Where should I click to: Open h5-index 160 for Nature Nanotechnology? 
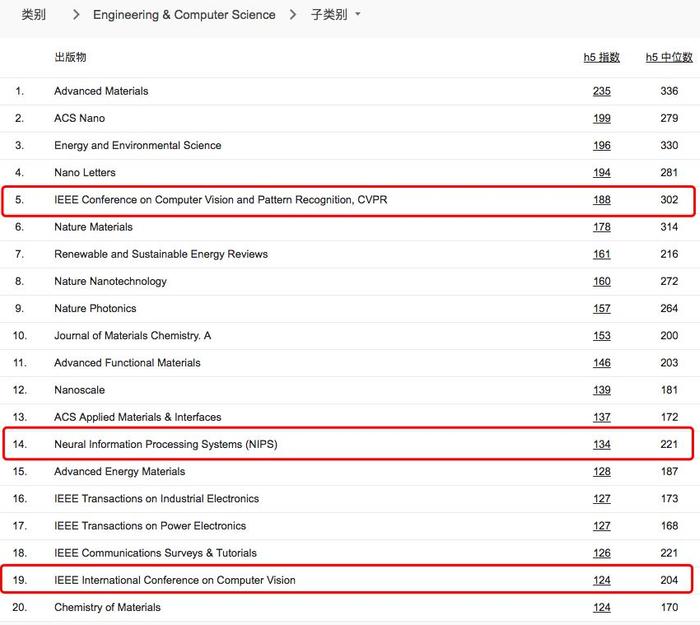[601, 281]
